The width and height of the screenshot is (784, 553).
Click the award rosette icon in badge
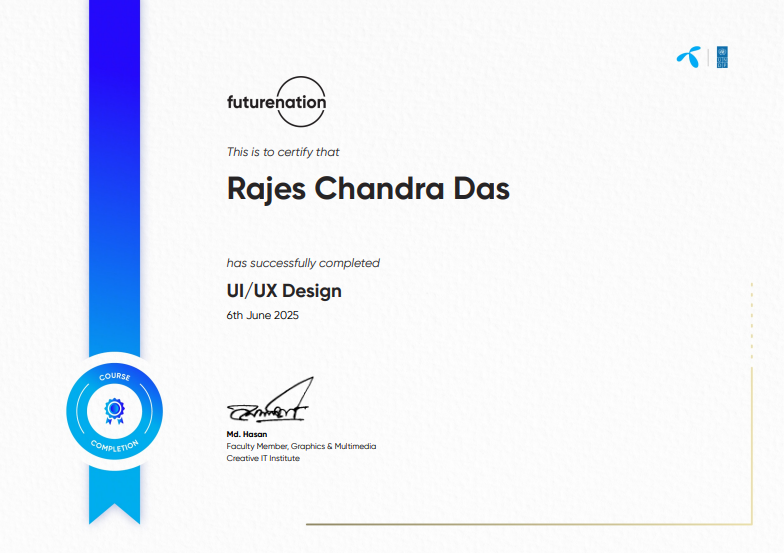[114, 411]
